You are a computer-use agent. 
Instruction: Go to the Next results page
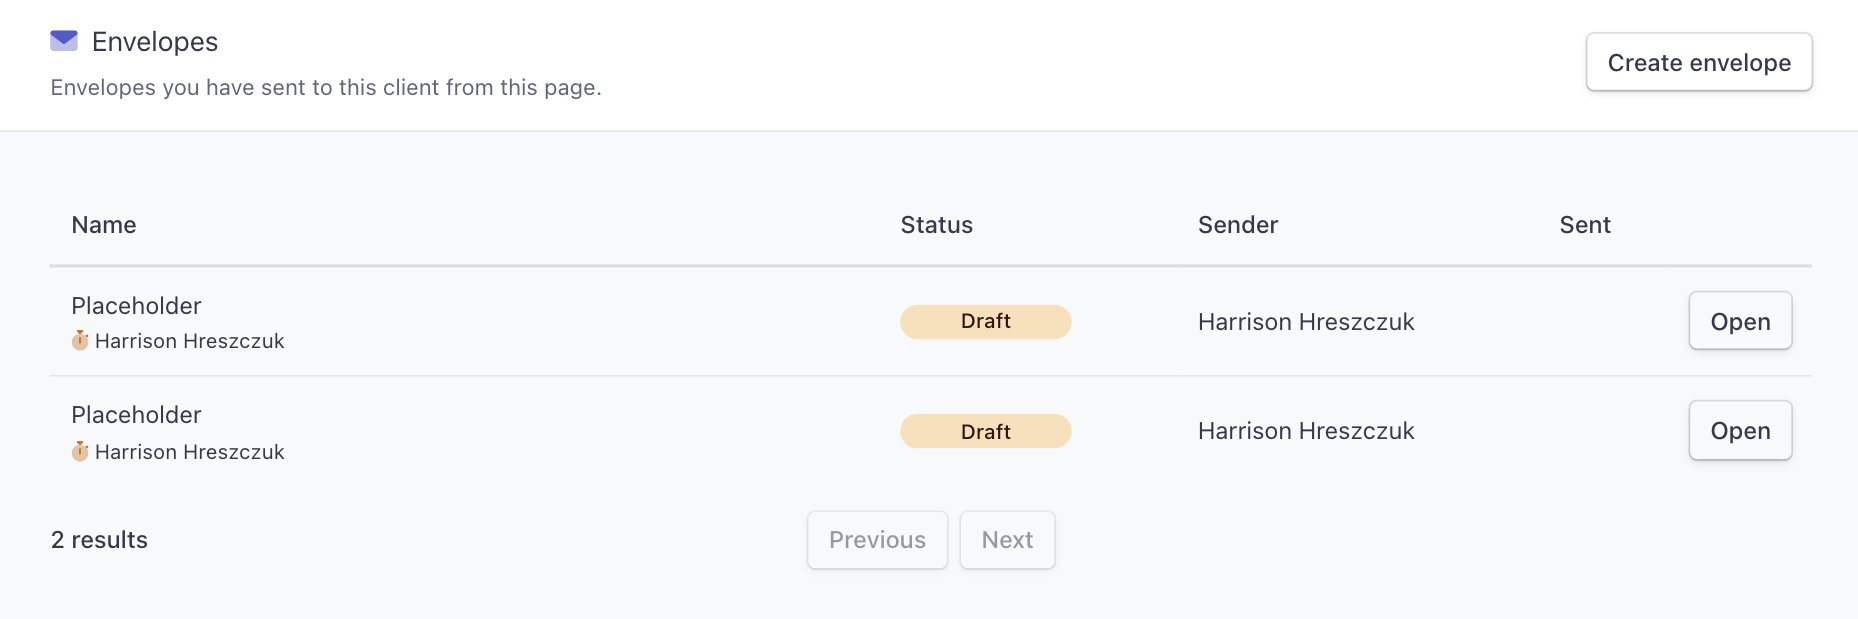(x=1007, y=540)
